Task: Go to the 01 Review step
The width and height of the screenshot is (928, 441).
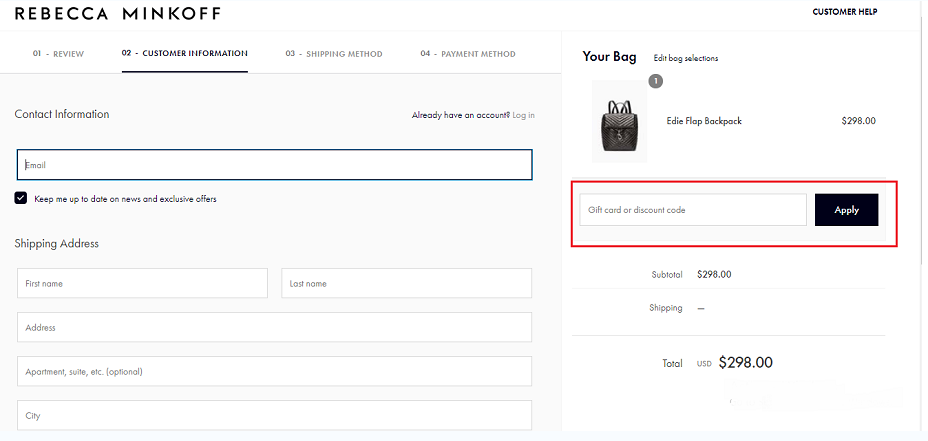Action: click(x=58, y=54)
